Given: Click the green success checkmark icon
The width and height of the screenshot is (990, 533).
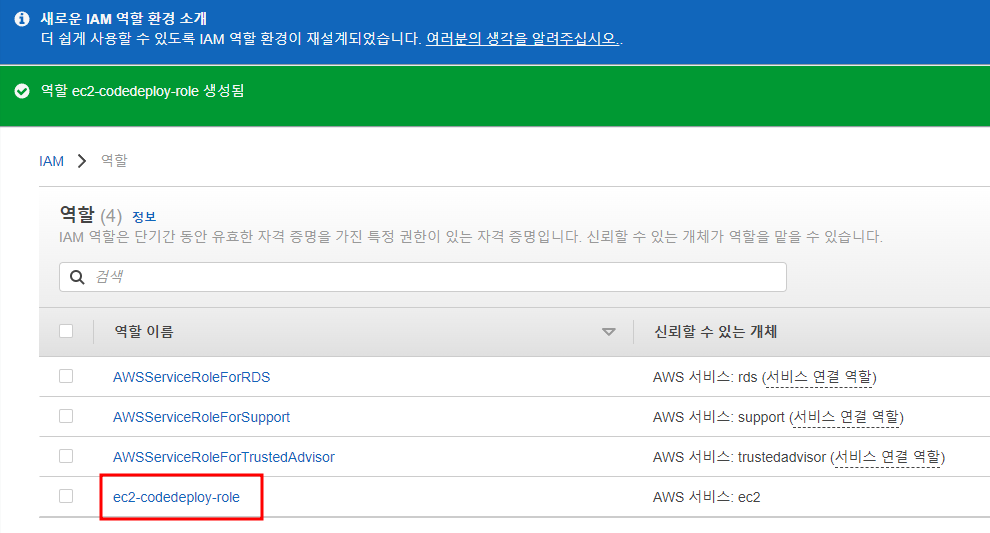Looking at the screenshot, I should pyautogui.click(x=22, y=91).
